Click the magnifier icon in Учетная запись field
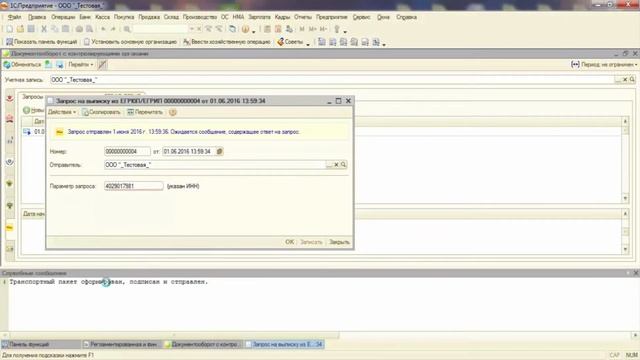Screen dimensions: 640x360 (x=632, y=80)
